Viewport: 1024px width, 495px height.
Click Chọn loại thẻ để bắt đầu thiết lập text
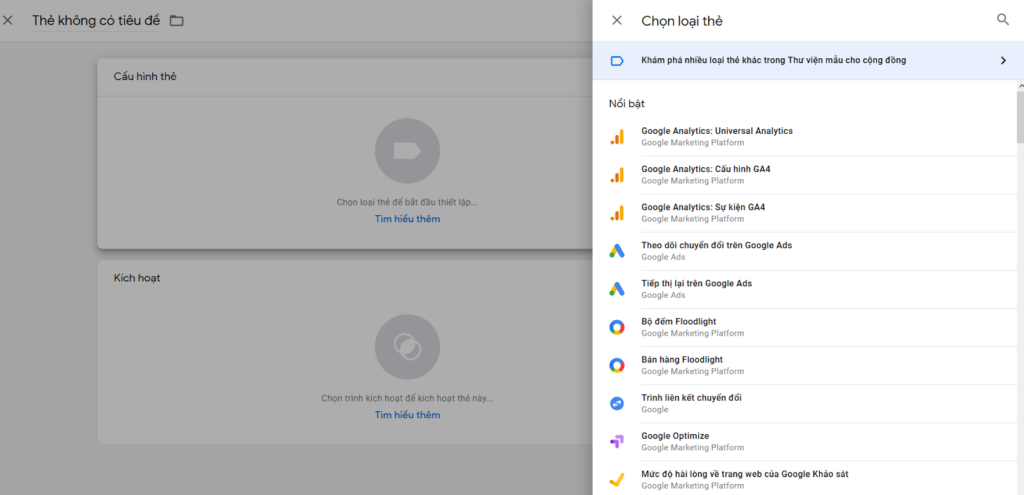tap(407, 202)
